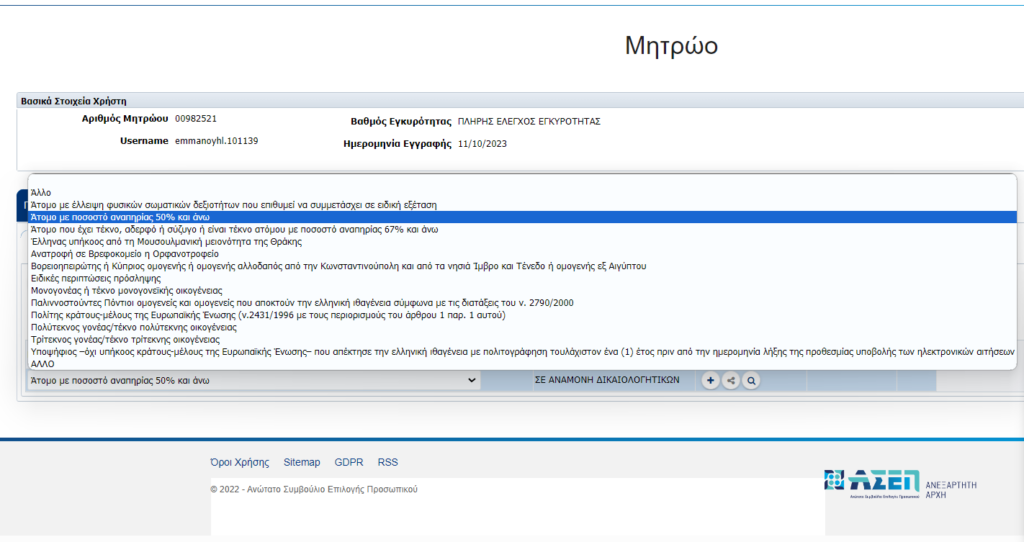Click username value 'emmanoyhl.101139'
This screenshot has height=542, width=1024.
pyautogui.click(x=216, y=141)
